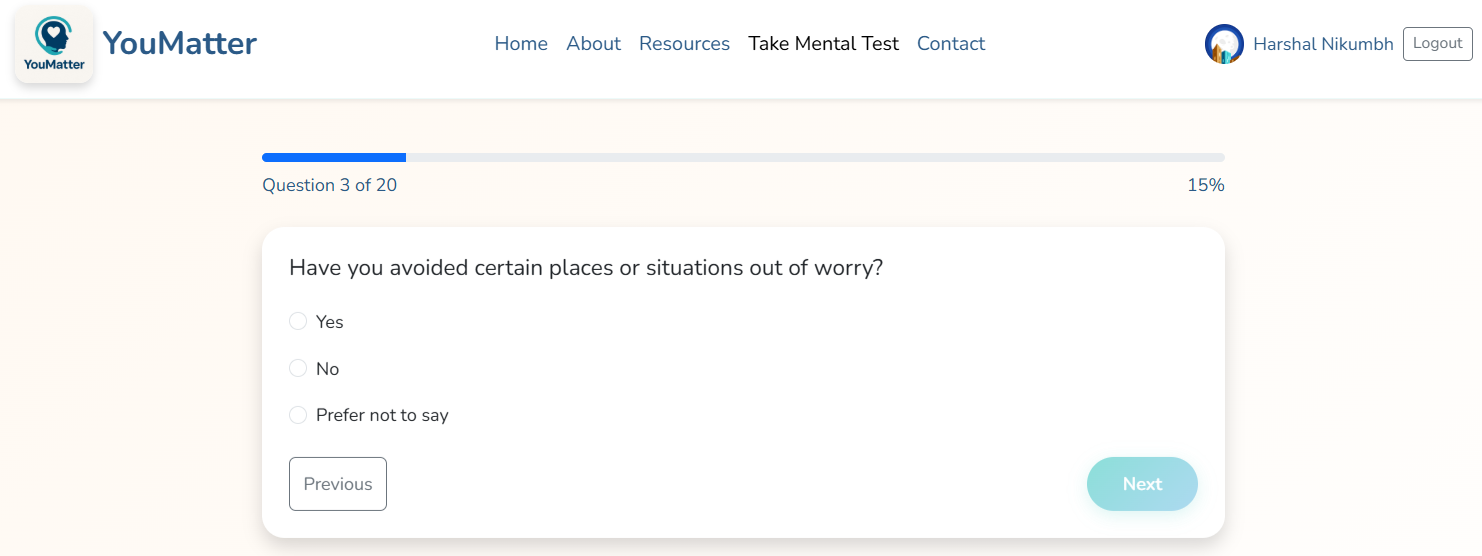Log out using the Logout button

tap(1437, 44)
